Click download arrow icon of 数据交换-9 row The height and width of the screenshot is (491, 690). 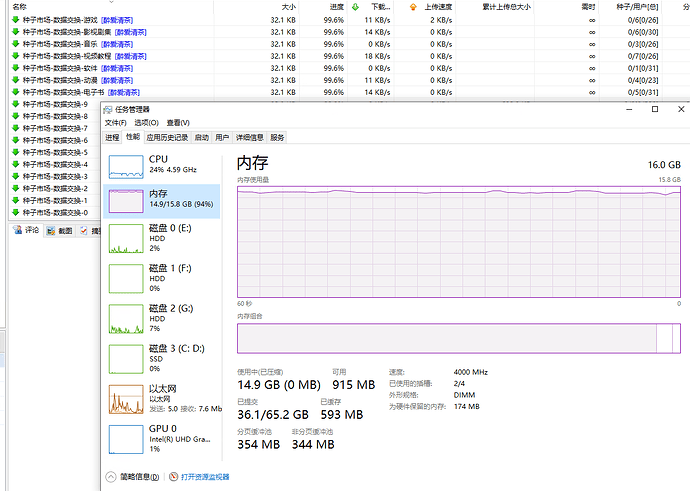pos(15,104)
